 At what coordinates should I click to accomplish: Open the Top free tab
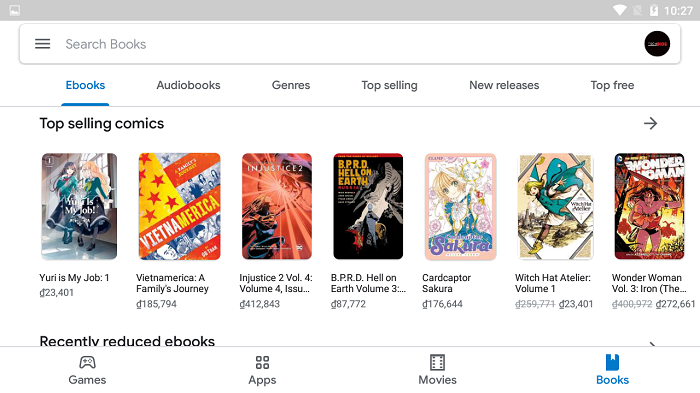tap(612, 85)
